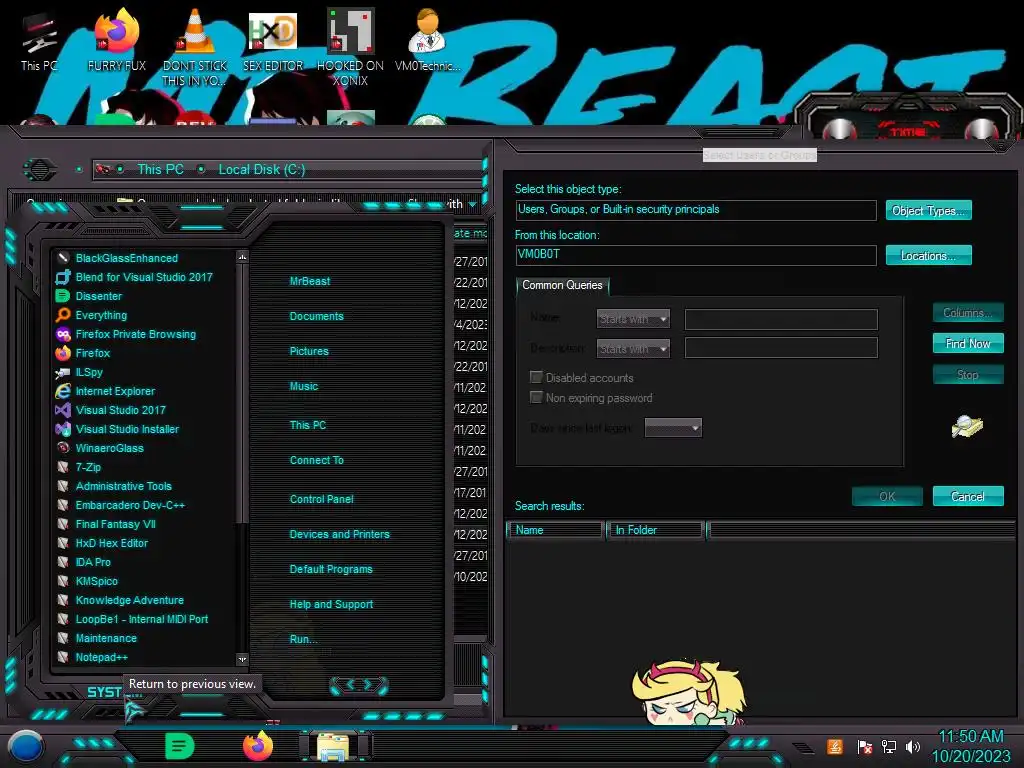
Task: Open Run... from the start menu
Action: (x=303, y=639)
